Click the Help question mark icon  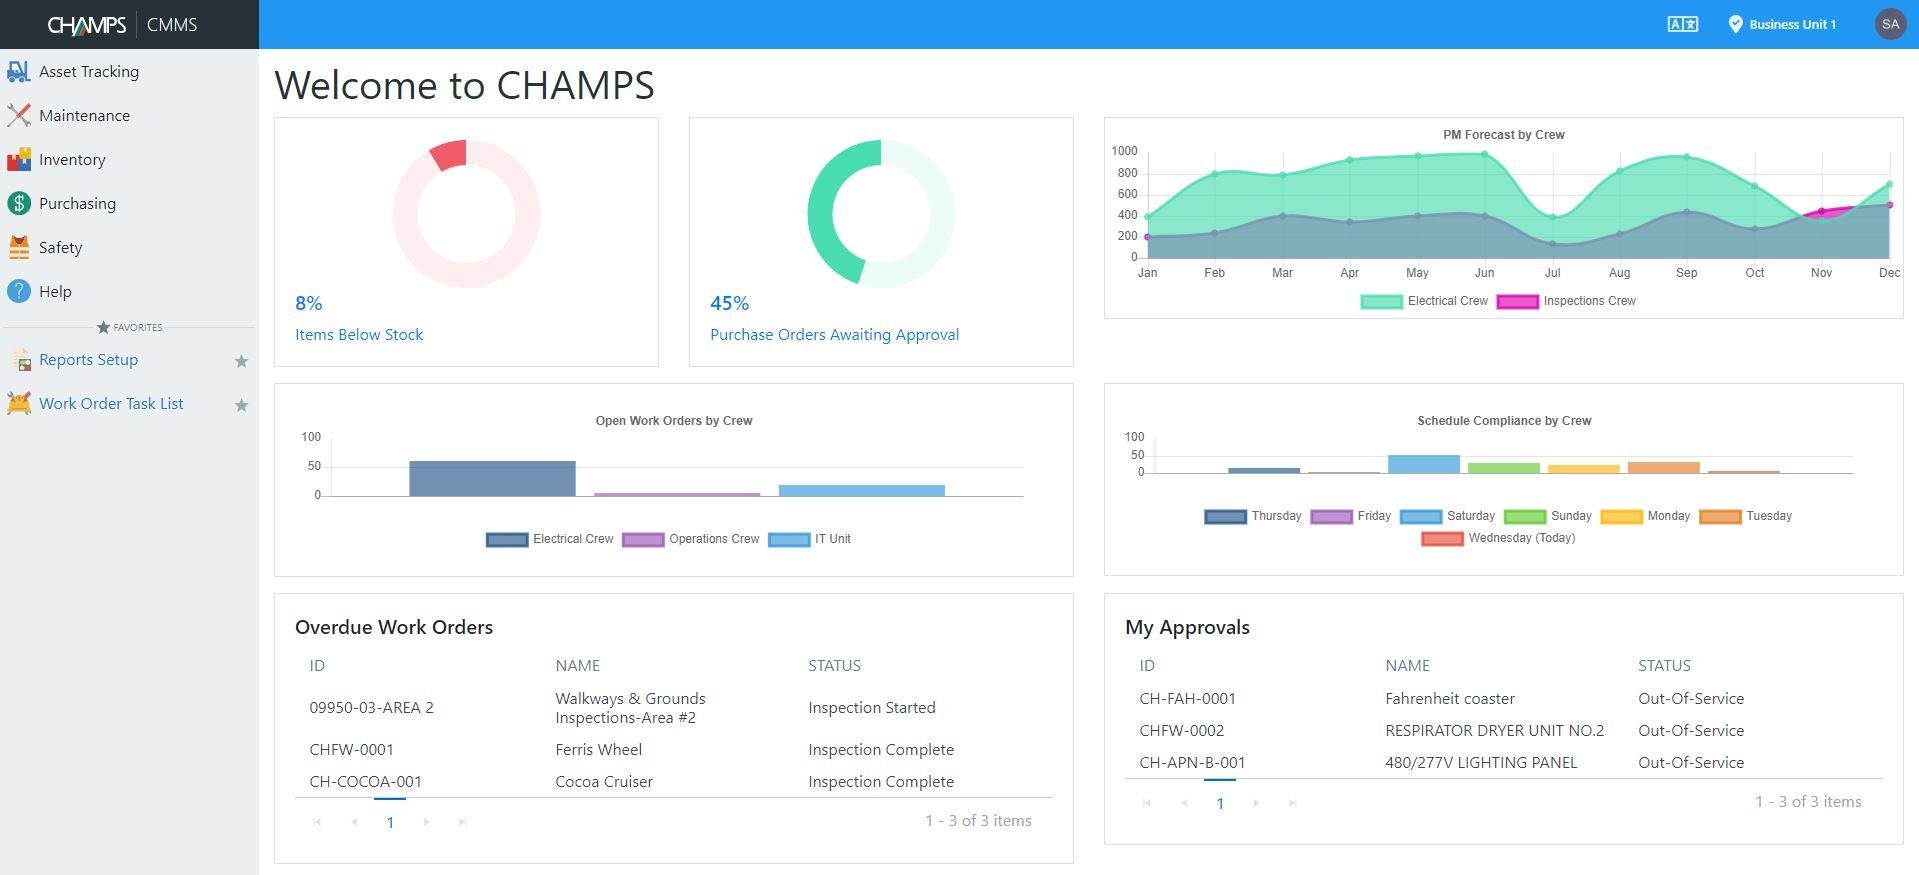18,292
